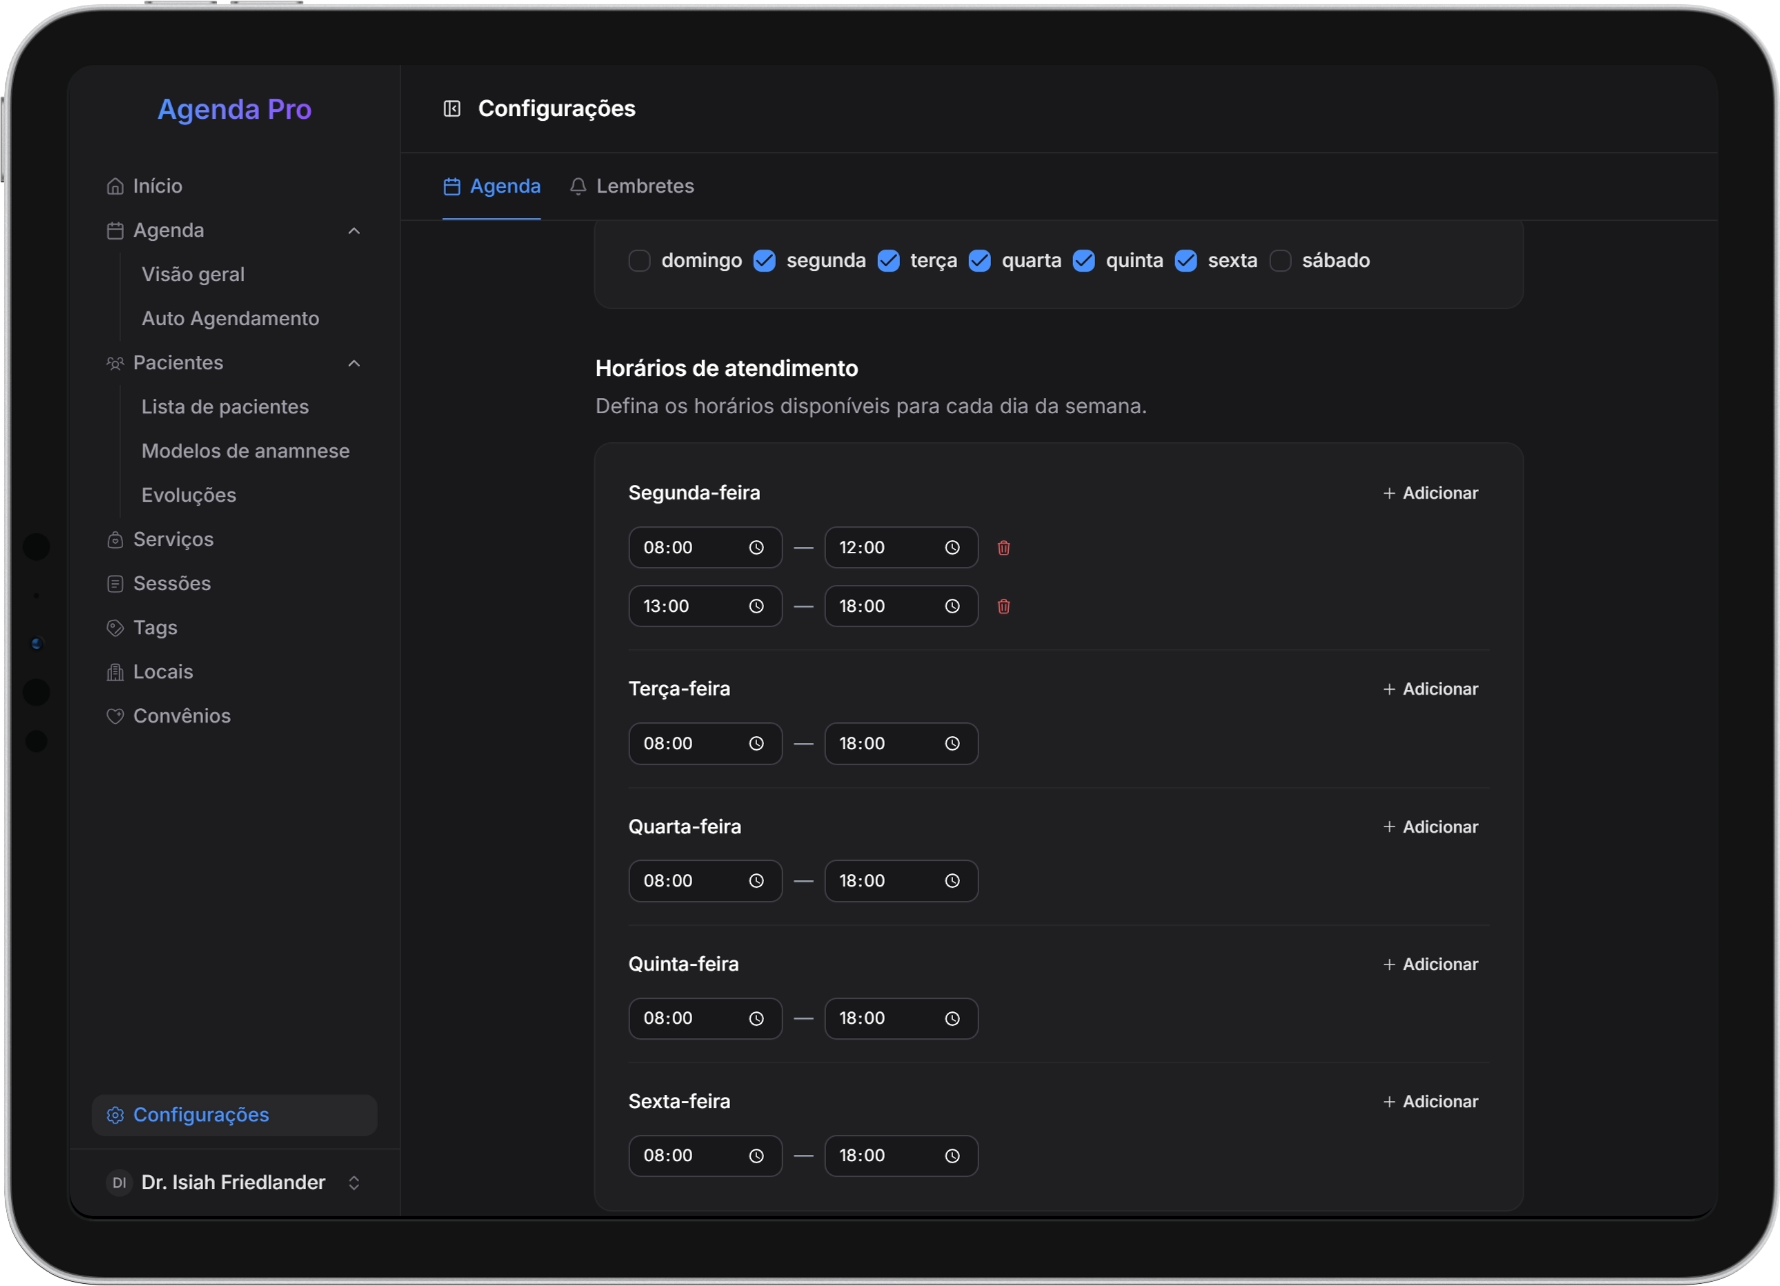Open Tags in the sidebar
Screen dimensions: 1780x1286
pyautogui.click(x=155, y=628)
